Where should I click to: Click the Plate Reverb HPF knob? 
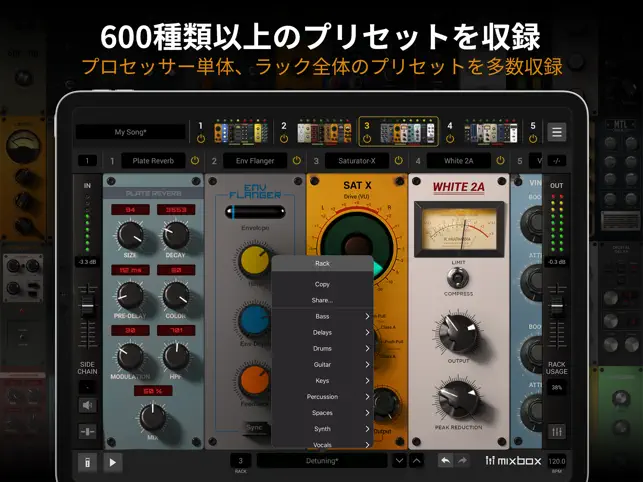tap(176, 357)
